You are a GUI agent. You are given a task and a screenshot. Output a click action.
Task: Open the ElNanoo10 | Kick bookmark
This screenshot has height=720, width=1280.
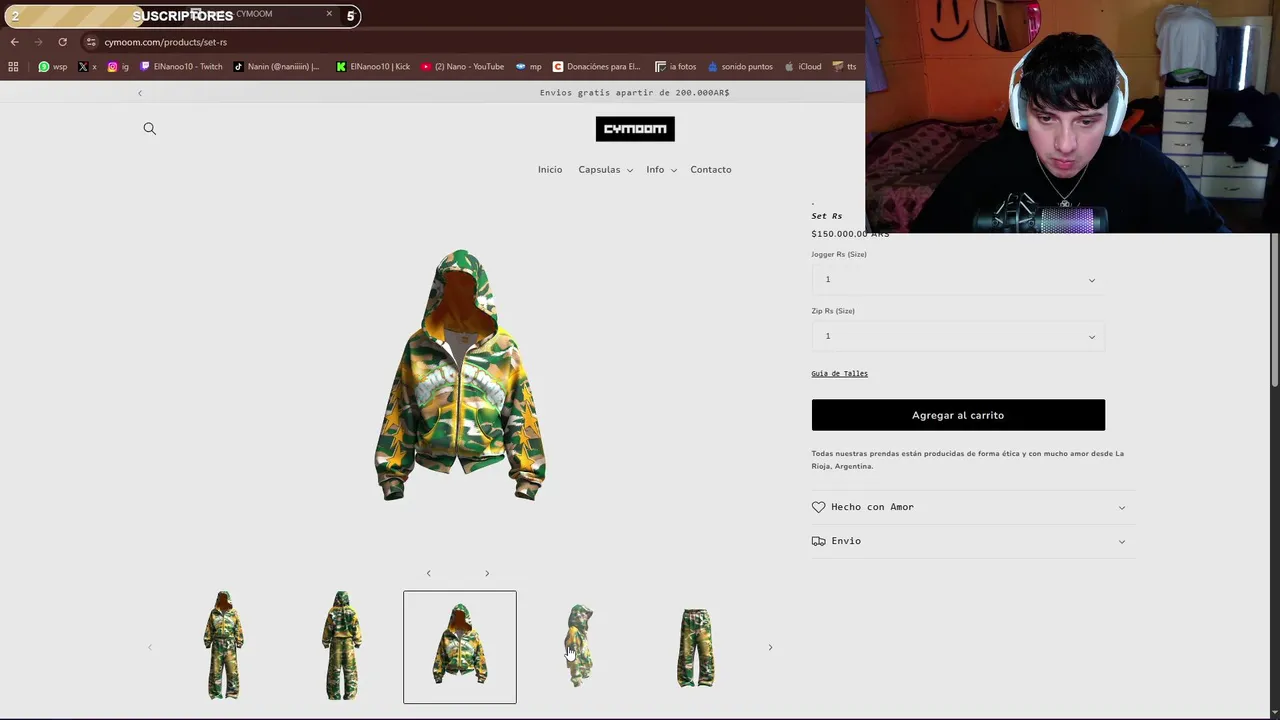[373, 67]
